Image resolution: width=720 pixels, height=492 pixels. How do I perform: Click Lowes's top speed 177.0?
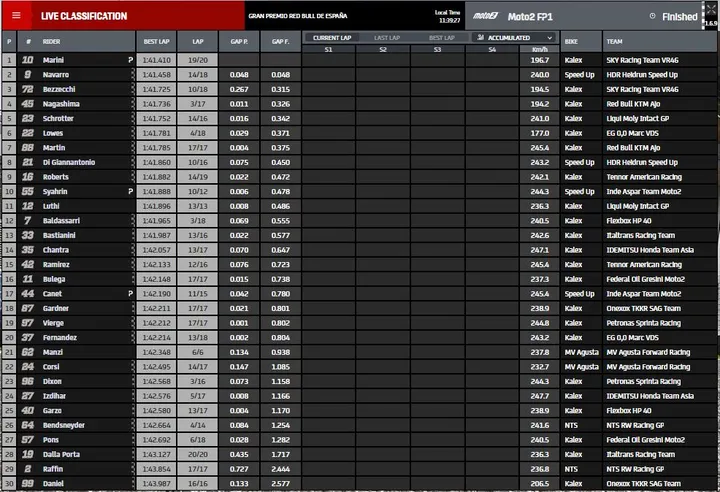pyautogui.click(x=540, y=133)
